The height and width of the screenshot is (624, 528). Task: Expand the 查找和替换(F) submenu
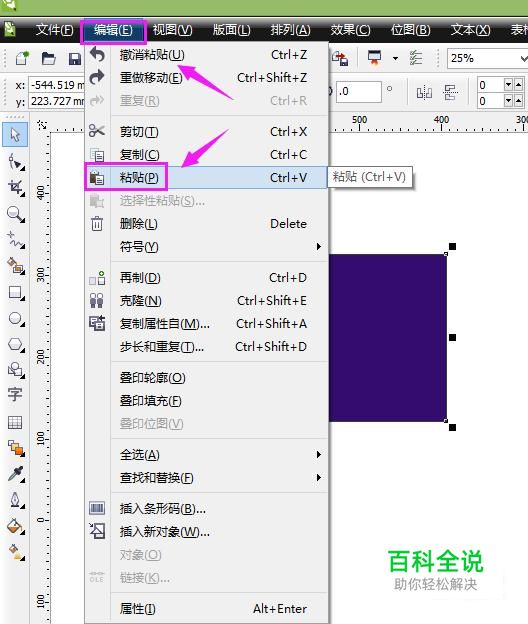[318, 478]
